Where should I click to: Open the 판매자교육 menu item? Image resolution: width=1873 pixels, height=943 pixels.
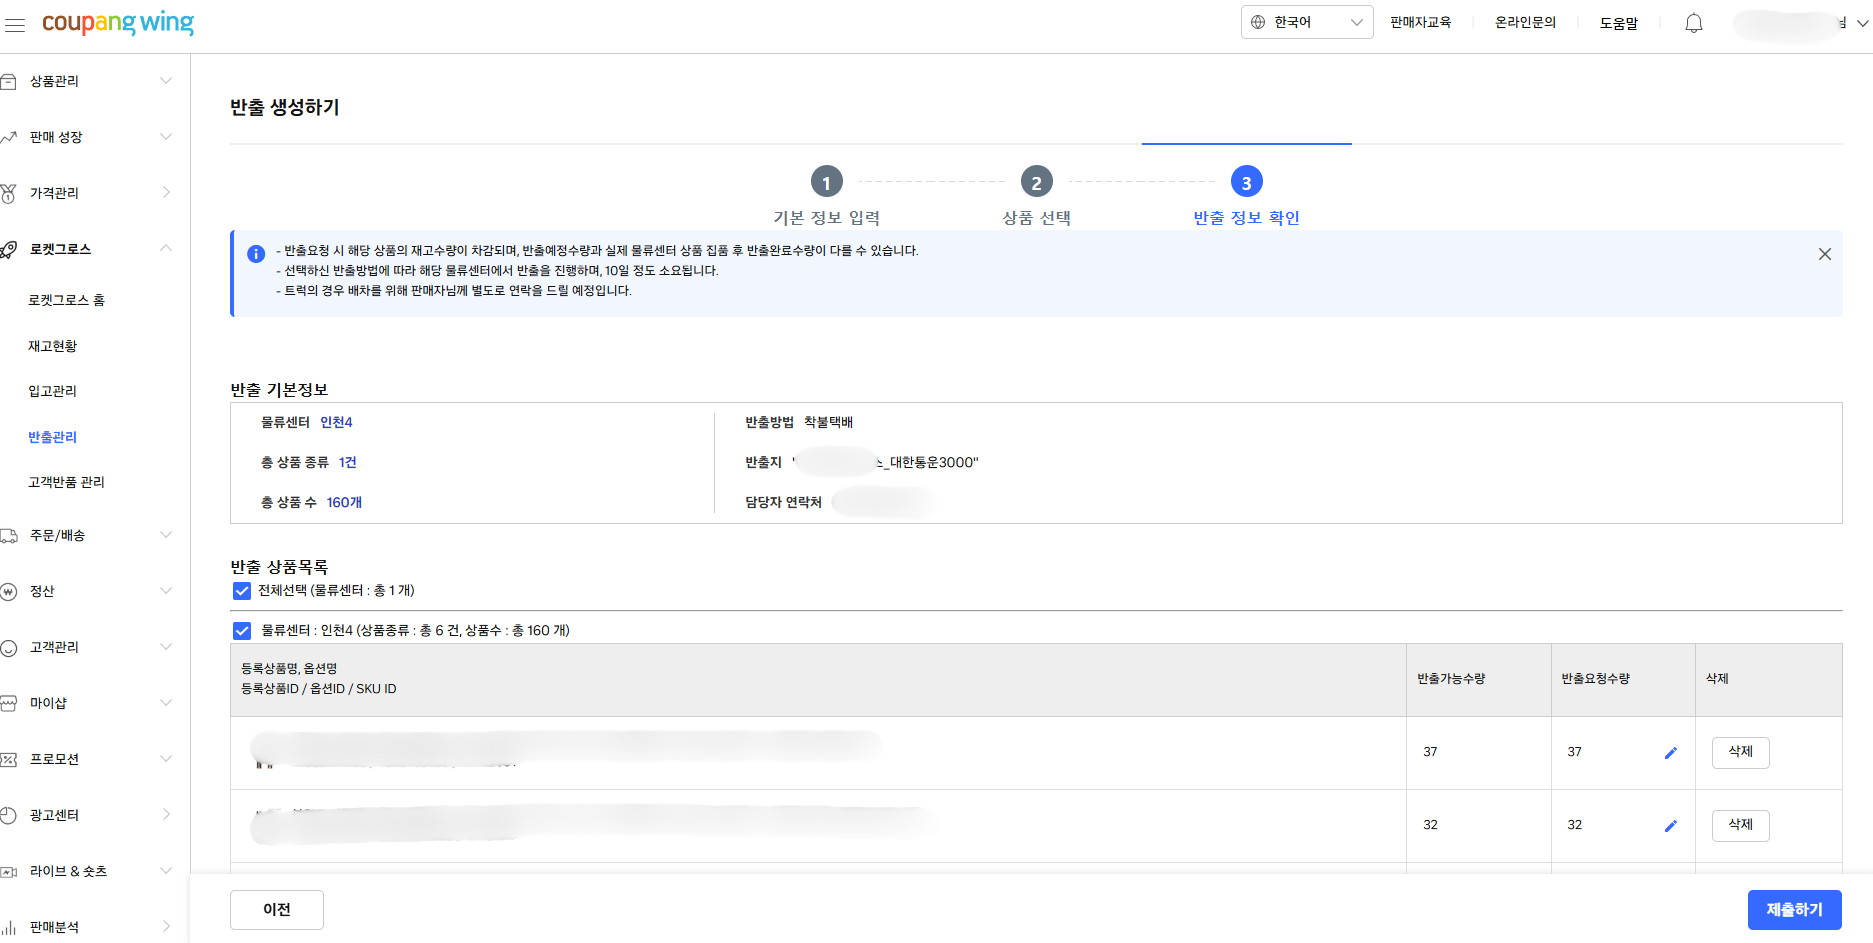[x=1422, y=21]
